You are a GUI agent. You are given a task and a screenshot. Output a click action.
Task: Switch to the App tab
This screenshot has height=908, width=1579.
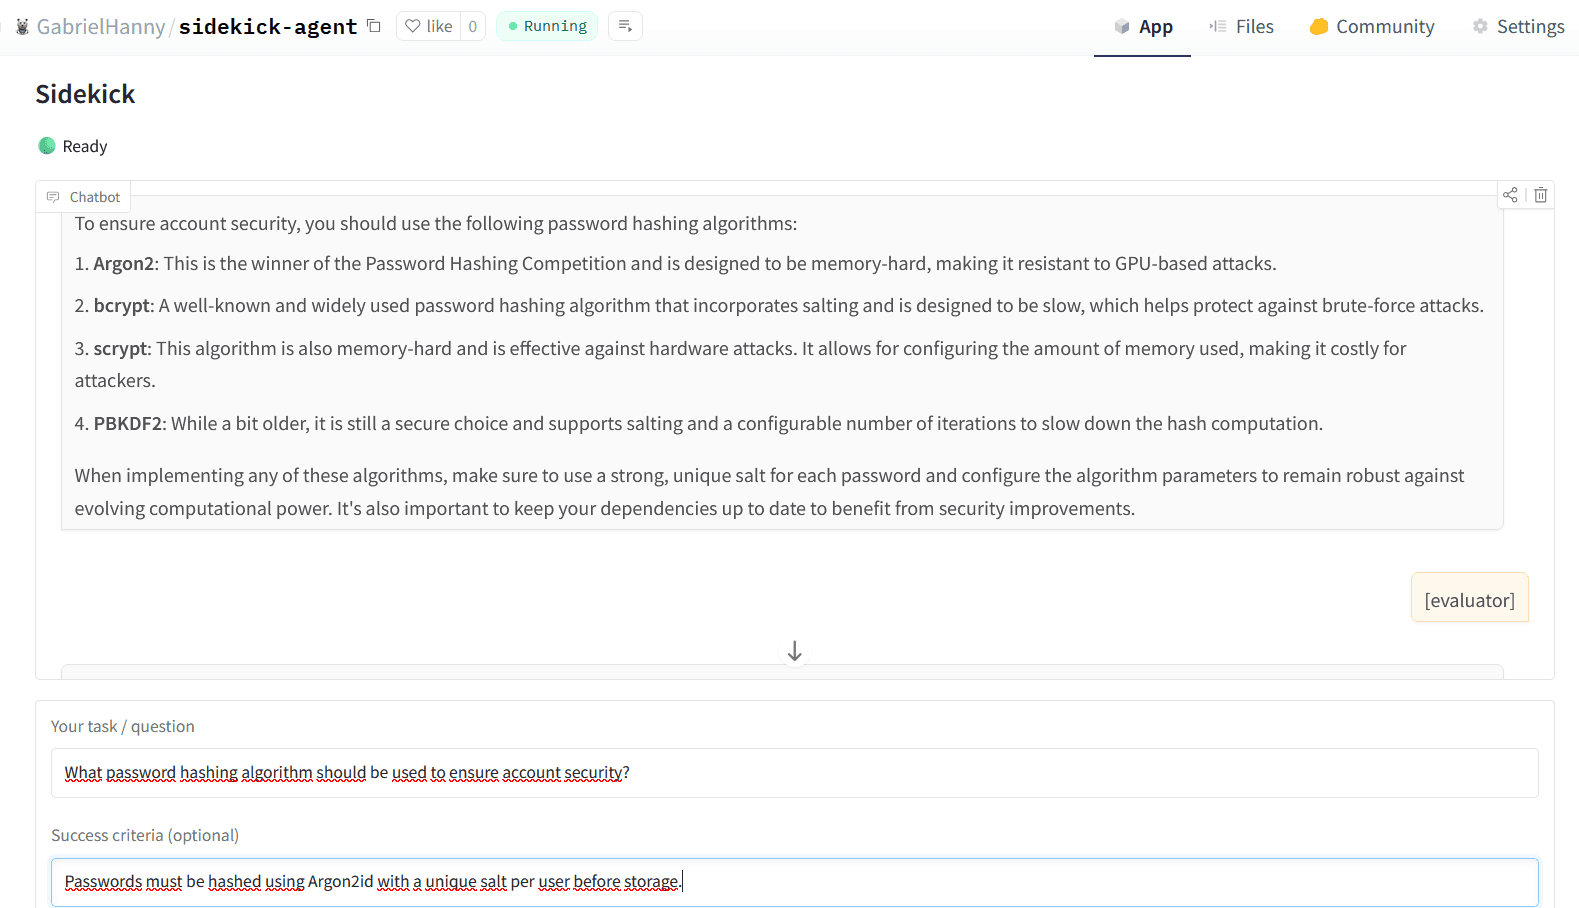[x=1142, y=27]
